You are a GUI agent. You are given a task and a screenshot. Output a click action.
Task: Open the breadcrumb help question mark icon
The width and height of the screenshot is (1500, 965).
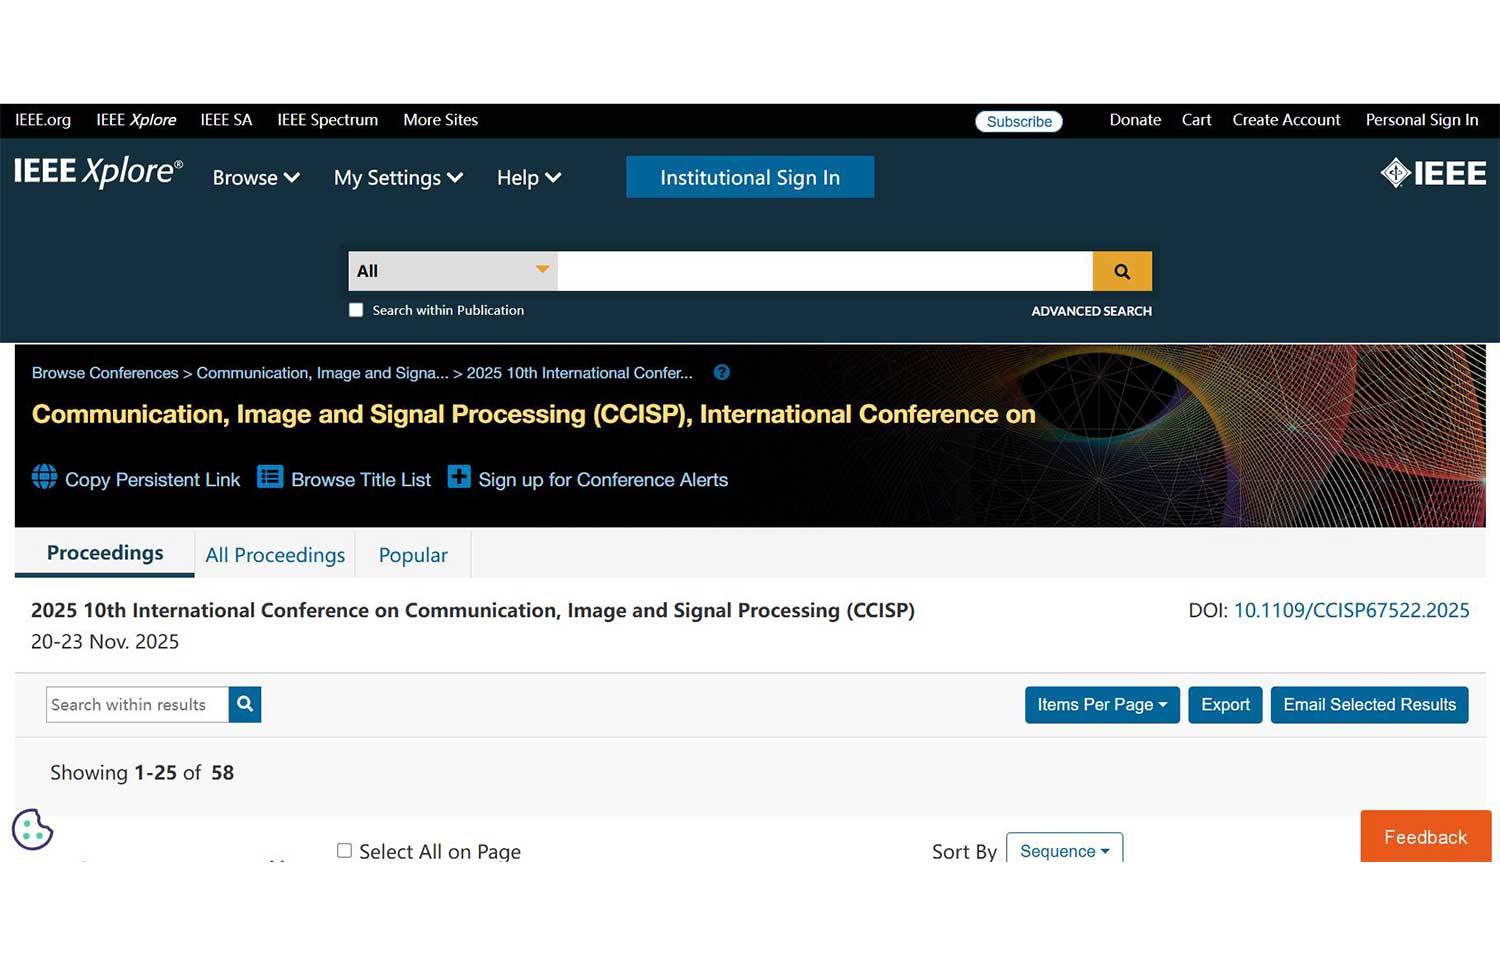(722, 372)
